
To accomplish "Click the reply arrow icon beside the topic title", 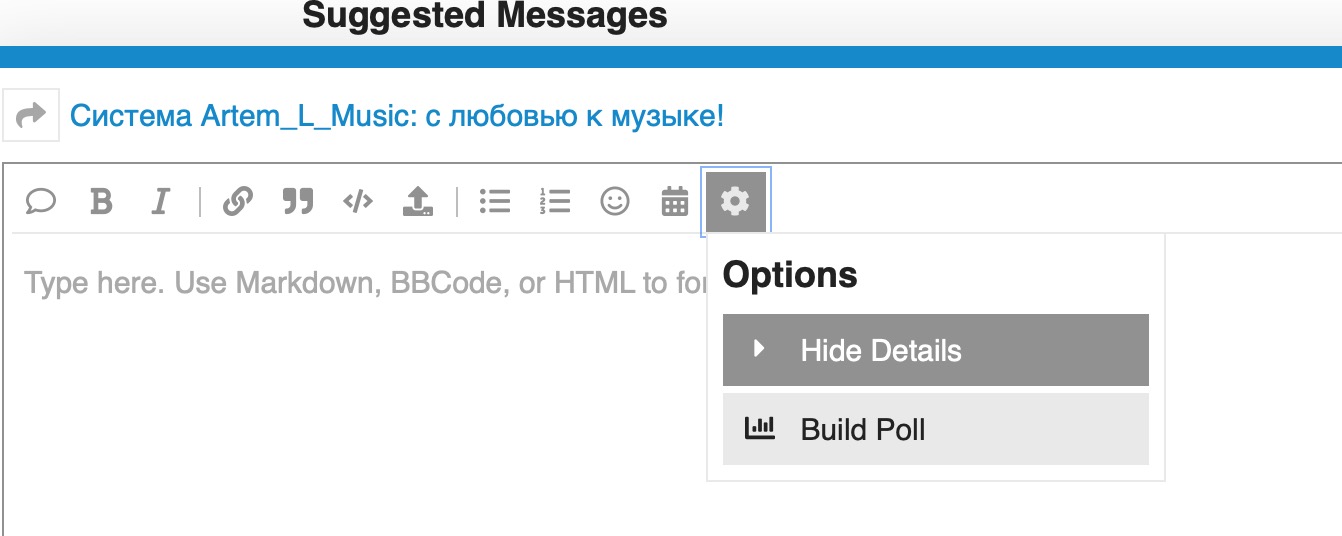I will pyautogui.click(x=32, y=116).
